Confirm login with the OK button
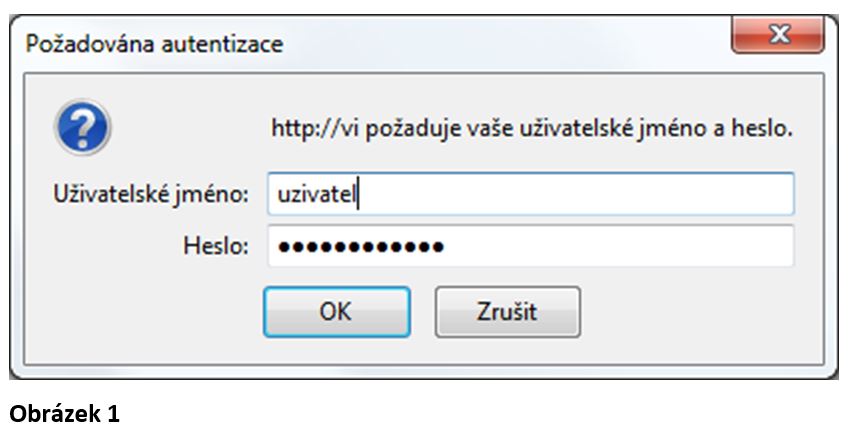The image size is (854, 437). click(x=337, y=312)
